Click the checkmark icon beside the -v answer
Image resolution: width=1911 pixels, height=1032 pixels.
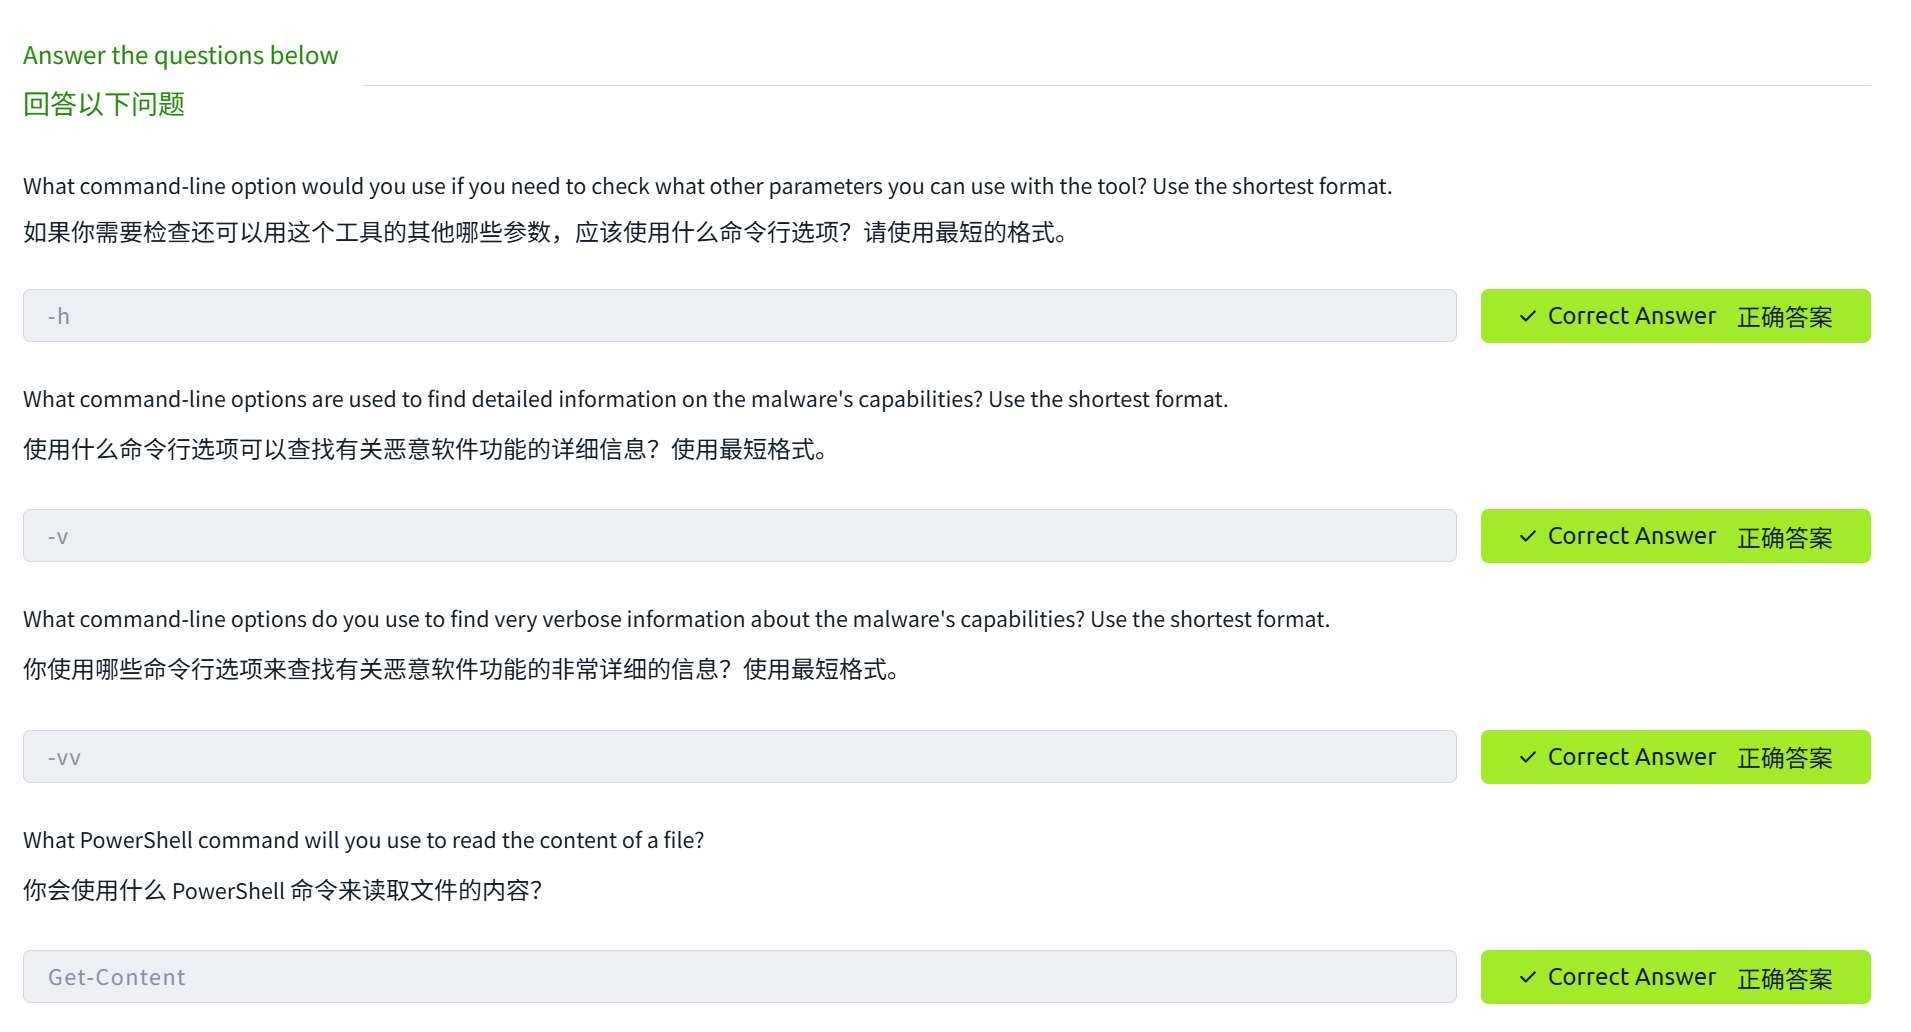tap(1527, 537)
